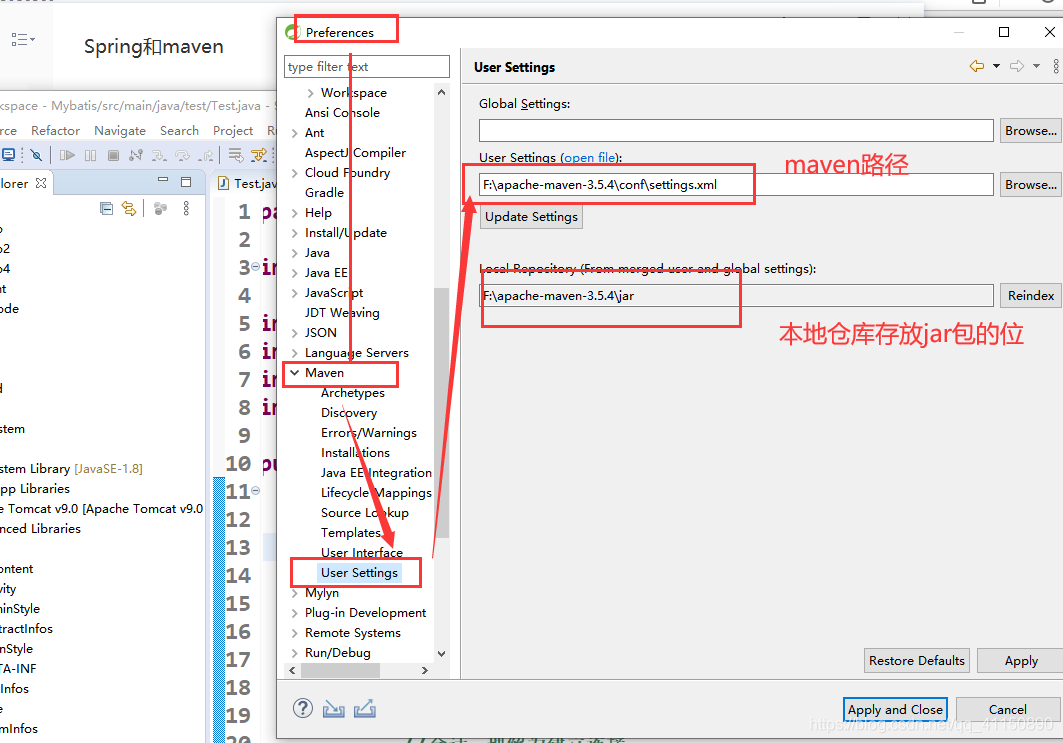Select the Gradle preference item
Image resolution: width=1063 pixels, height=743 pixels.
coord(324,193)
